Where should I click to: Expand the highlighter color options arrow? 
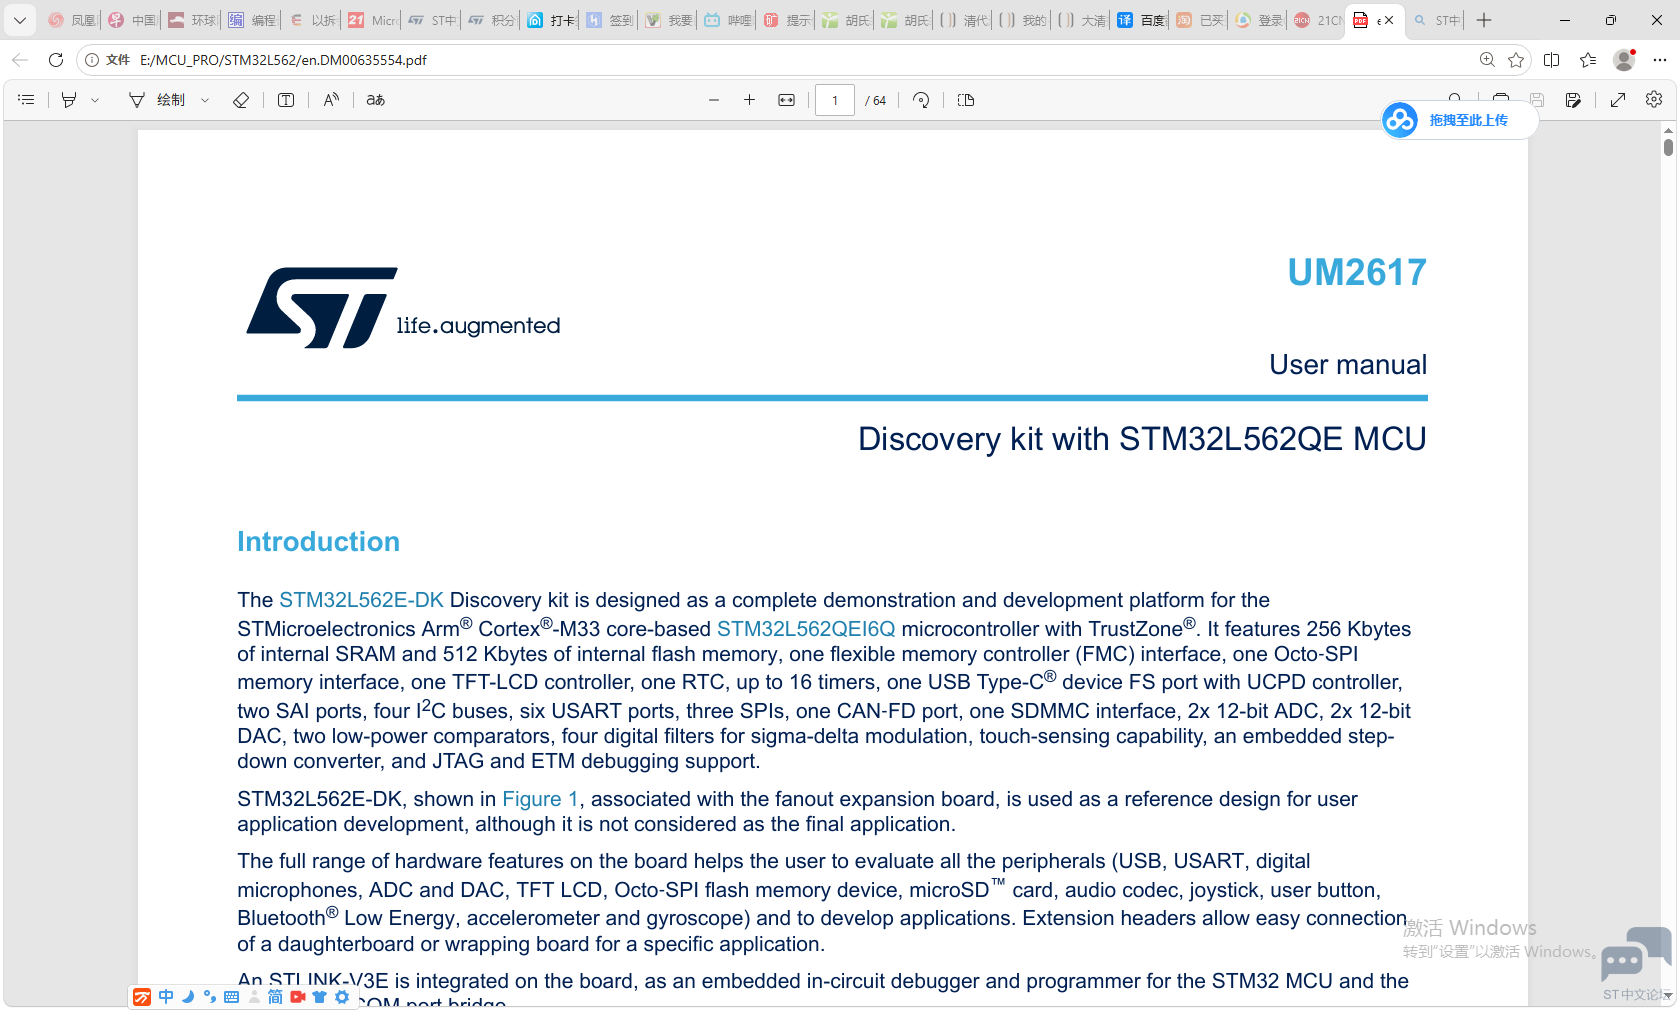coord(95,100)
